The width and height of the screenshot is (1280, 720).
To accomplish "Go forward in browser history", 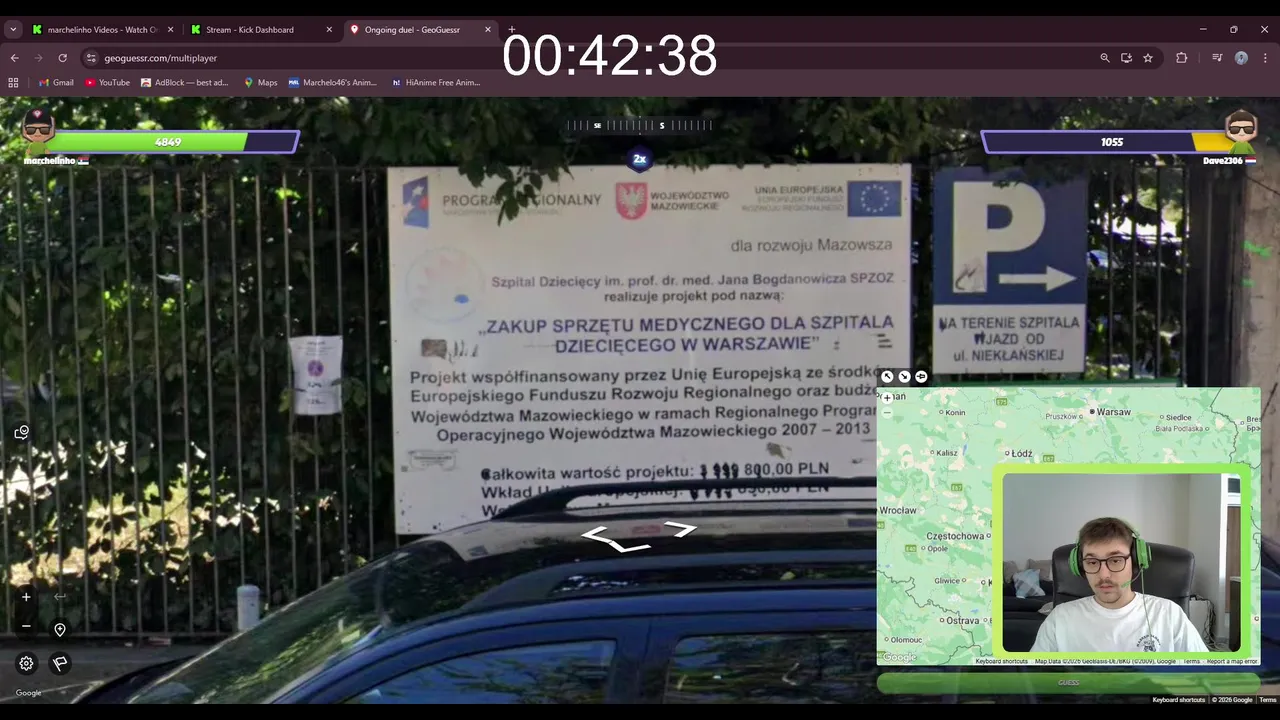I will click(39, 58).
